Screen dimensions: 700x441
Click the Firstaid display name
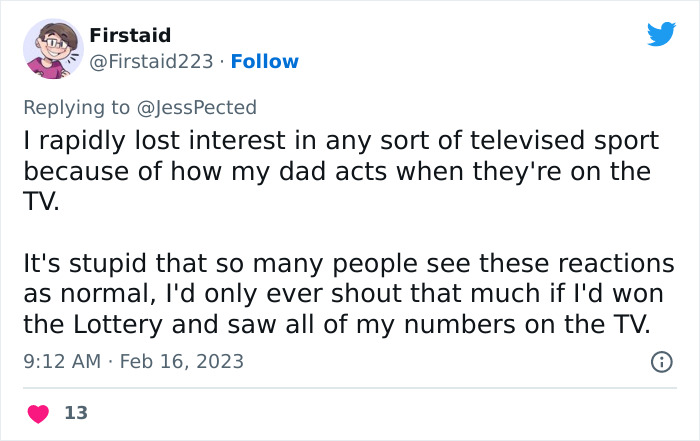[130, 36]
